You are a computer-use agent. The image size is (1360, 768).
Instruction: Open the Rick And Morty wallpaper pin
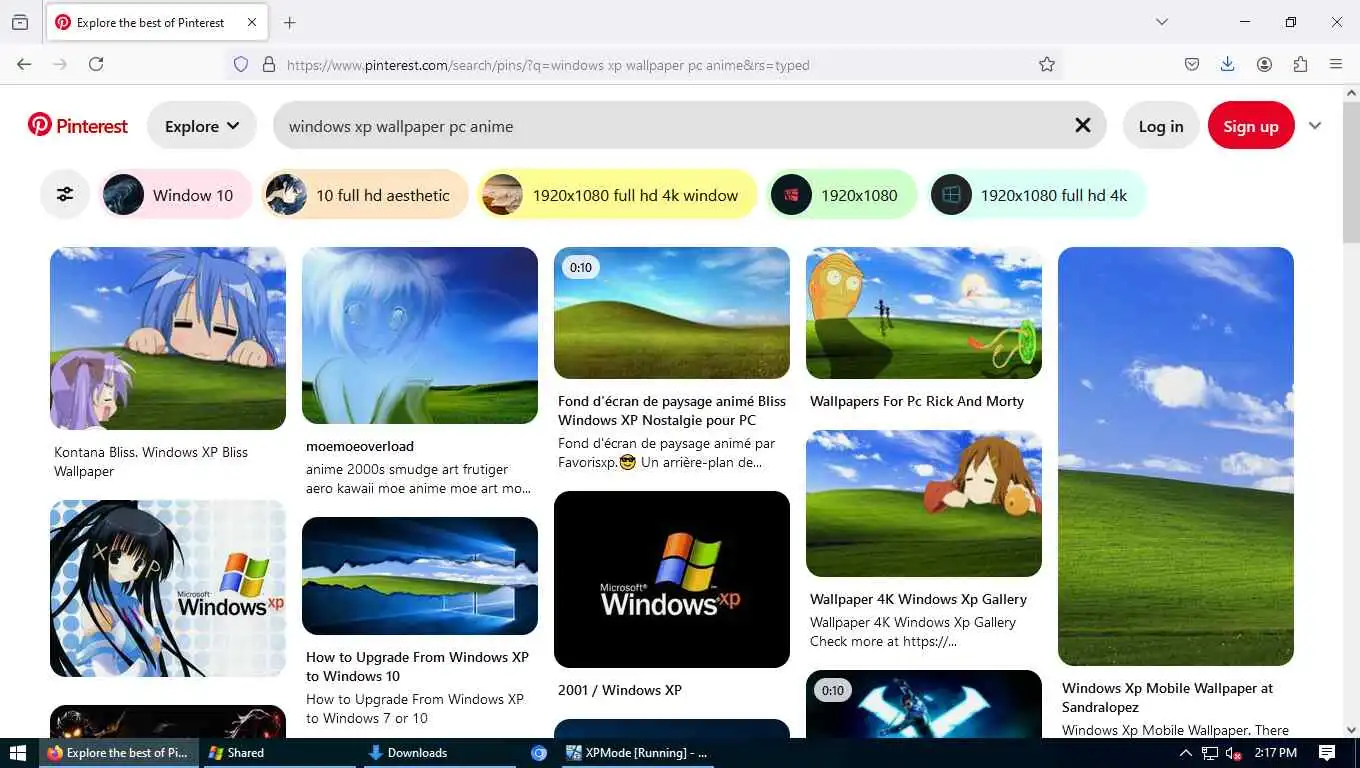pyautogui.click(x=924, y=313)
